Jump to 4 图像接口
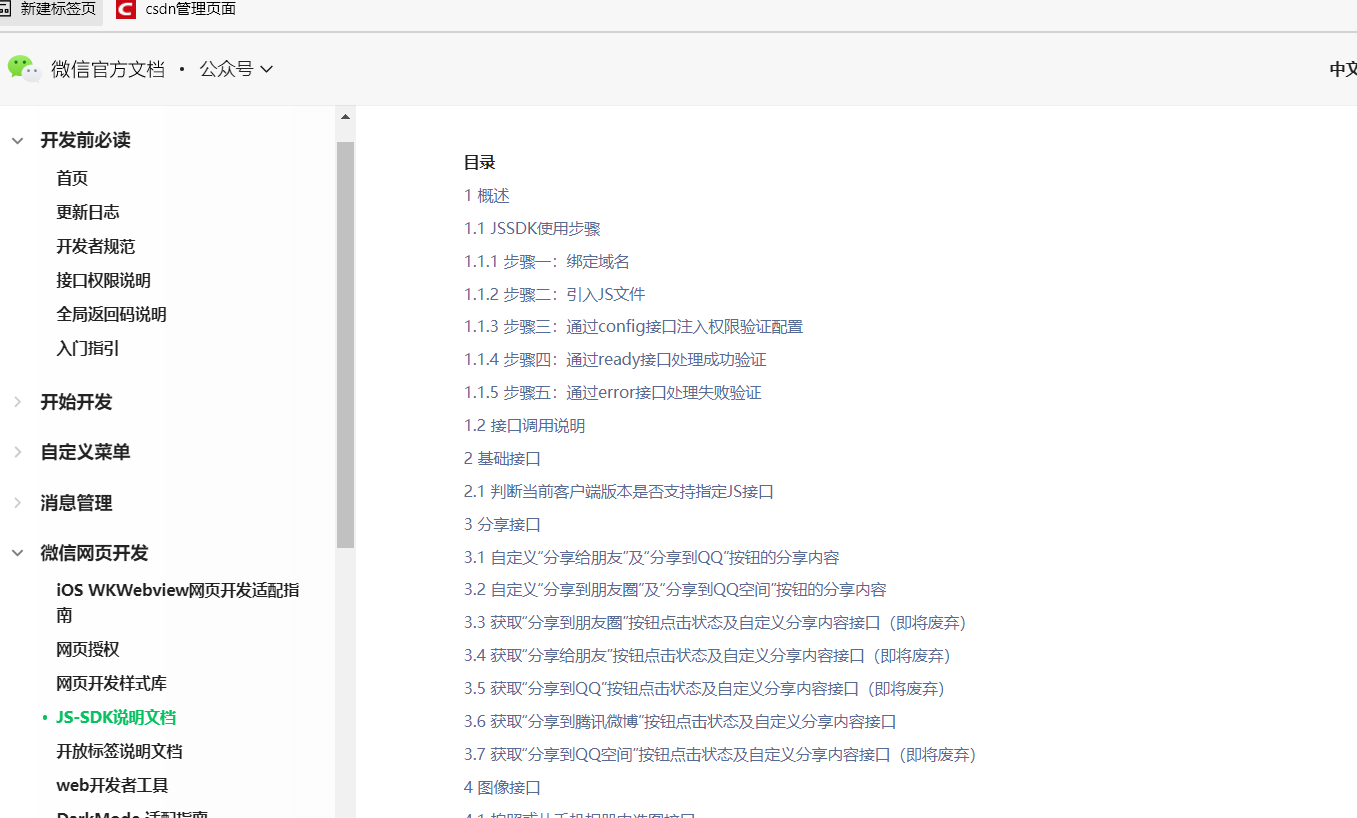The width and height of the screenshot is (1357, 818). (502, 787)
